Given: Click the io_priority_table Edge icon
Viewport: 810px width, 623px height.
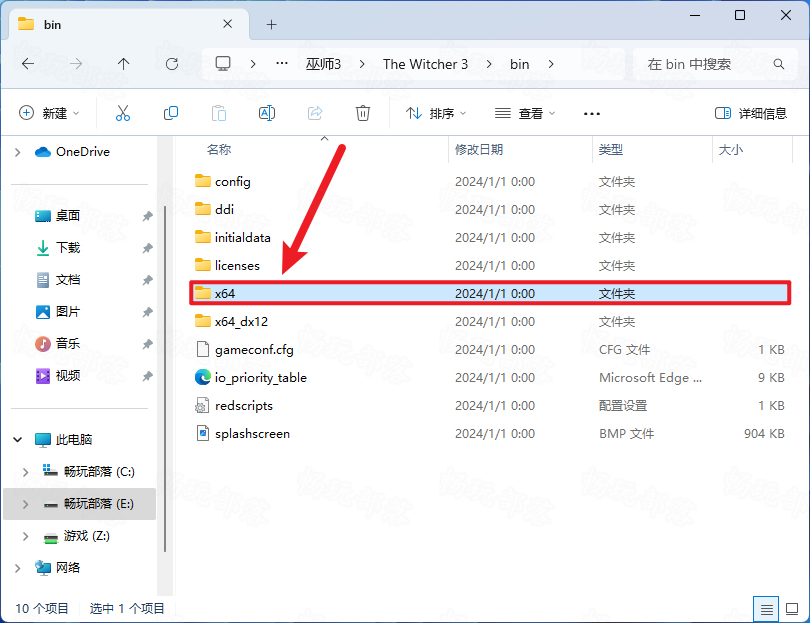Looking at the screenshot, I should coord(202,378).
